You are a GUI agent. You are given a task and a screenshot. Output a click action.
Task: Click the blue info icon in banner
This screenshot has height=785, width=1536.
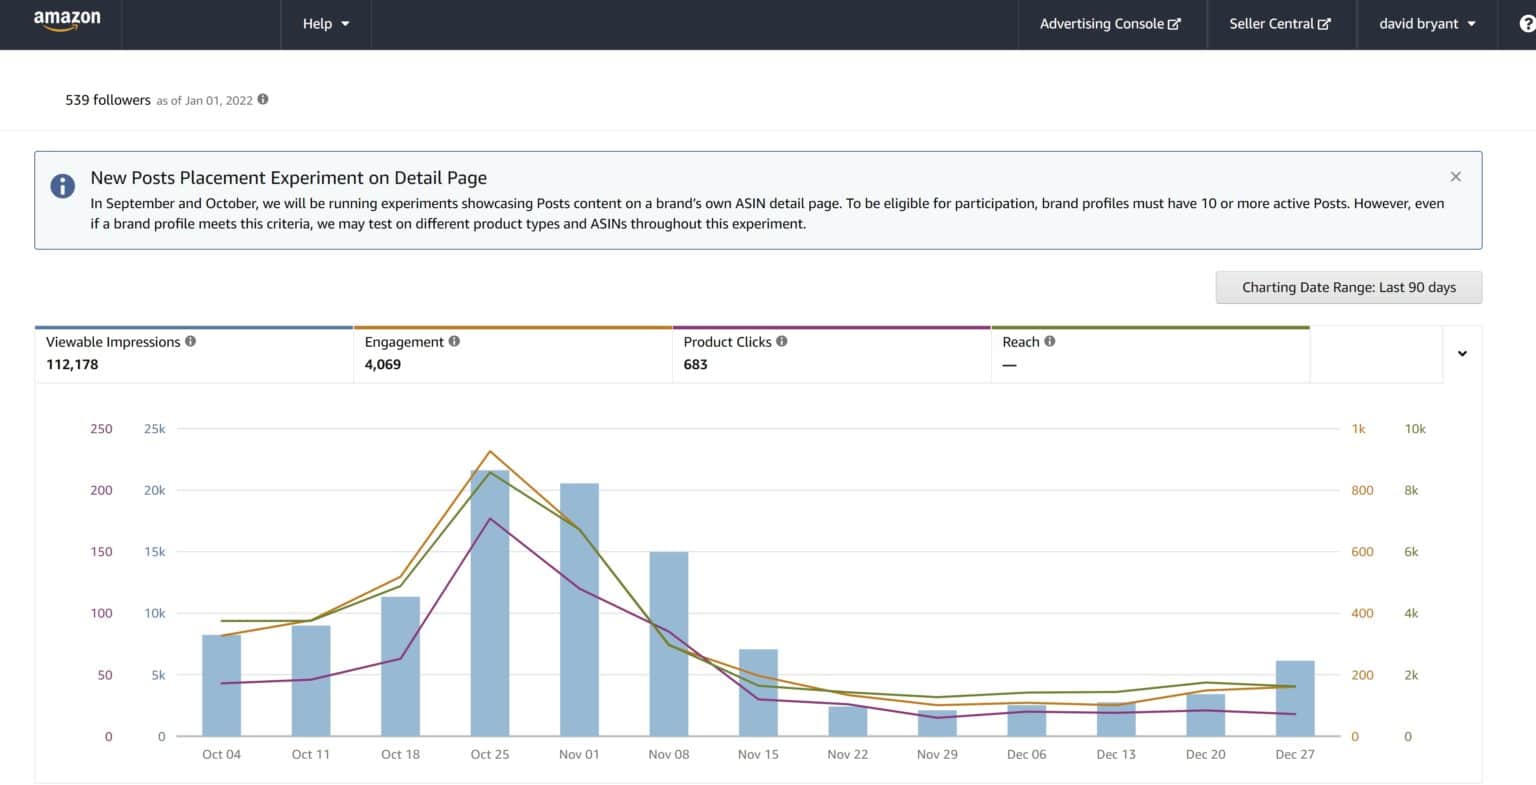(63, 185)
